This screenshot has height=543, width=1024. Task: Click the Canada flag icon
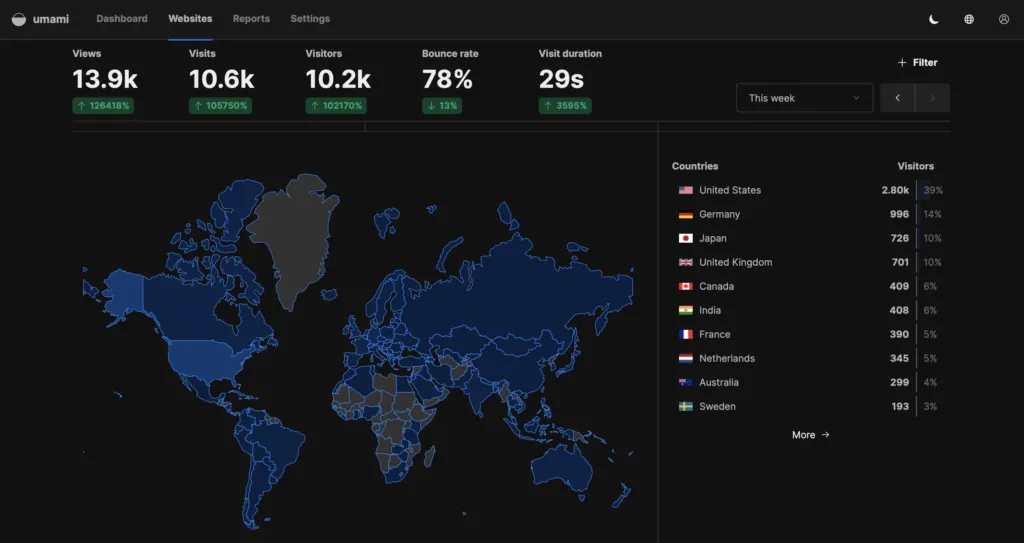click(685, 286)
